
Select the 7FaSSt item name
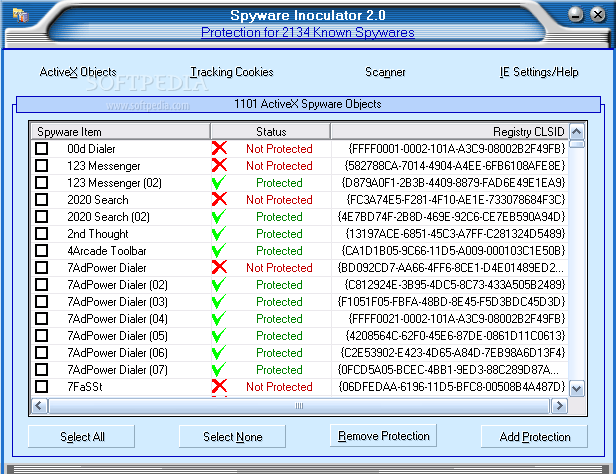[84, 386]
